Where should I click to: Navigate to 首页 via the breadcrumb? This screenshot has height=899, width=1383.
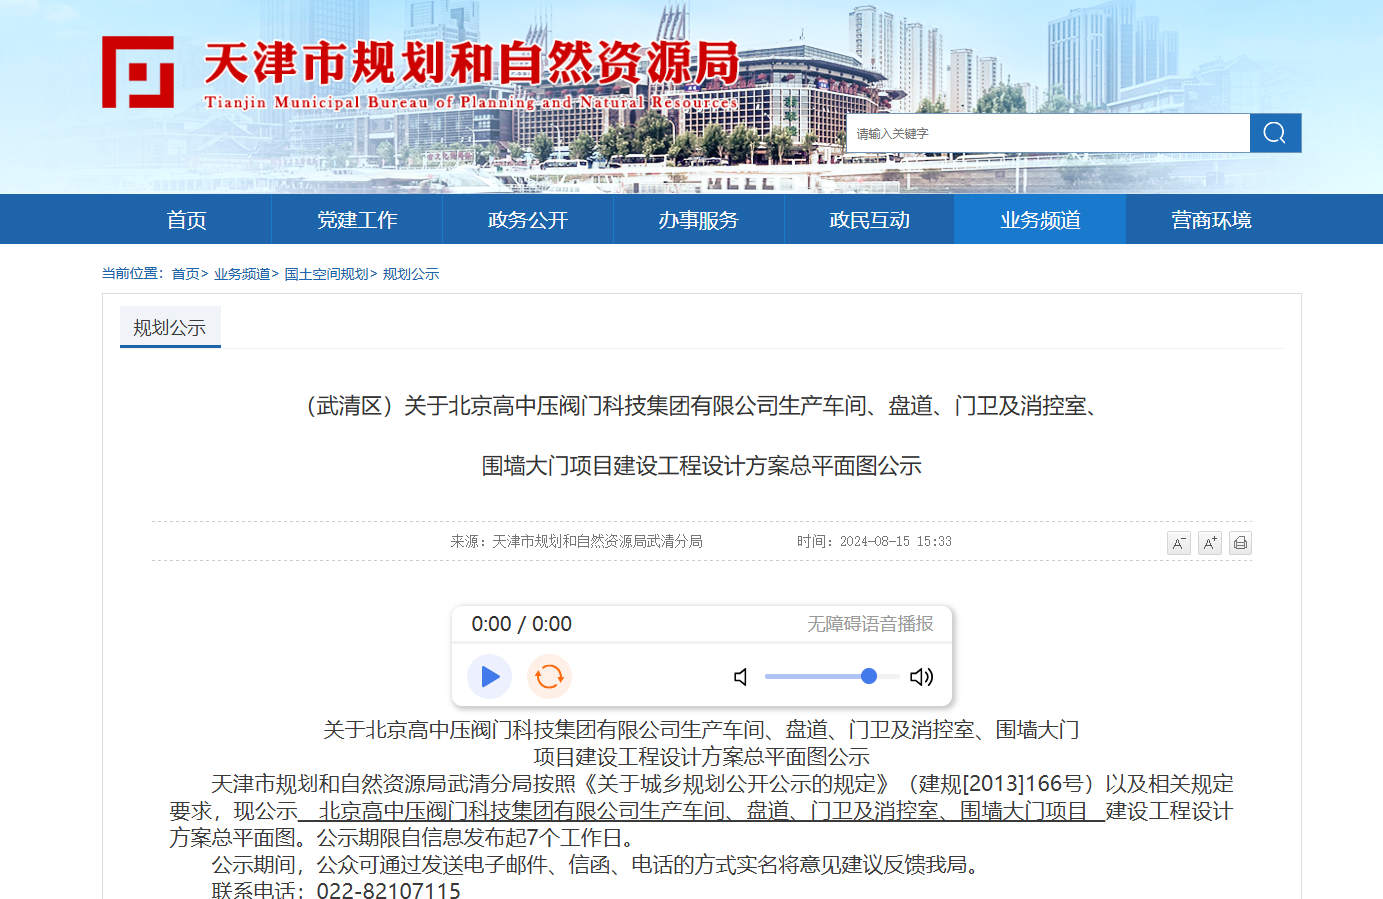[x=188, y=272]
